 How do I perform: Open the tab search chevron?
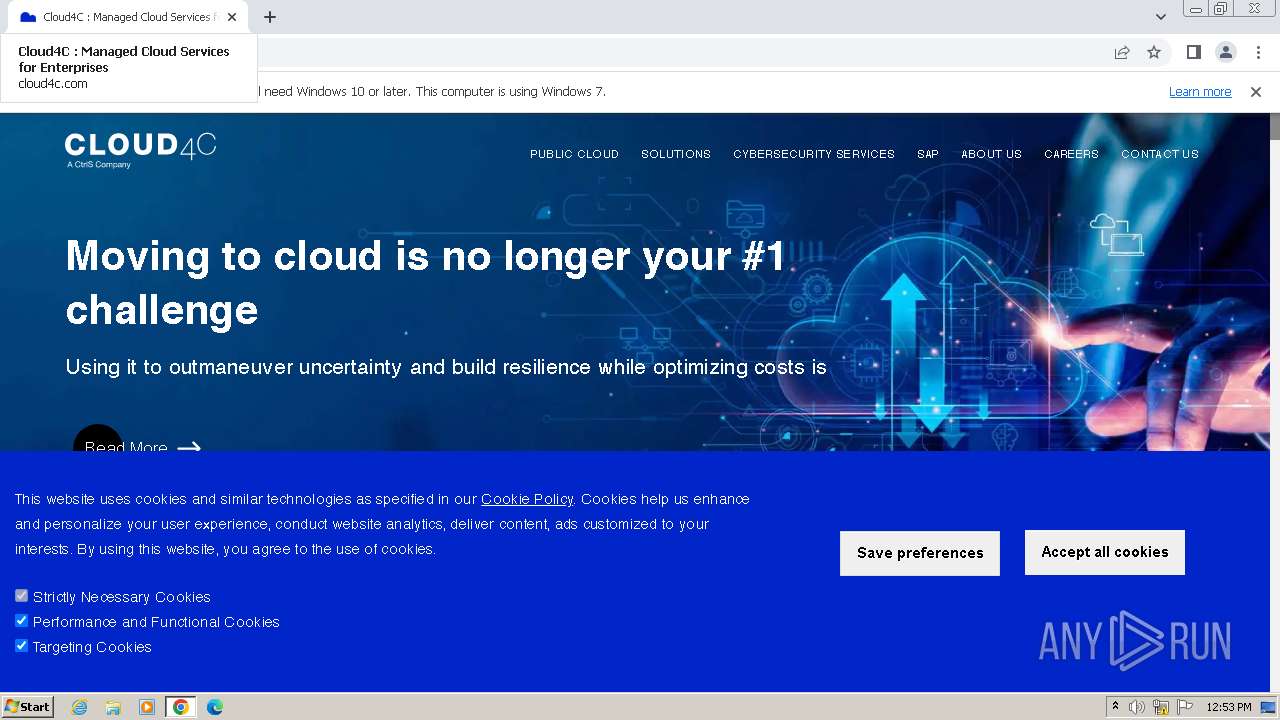coord(1160,17)
